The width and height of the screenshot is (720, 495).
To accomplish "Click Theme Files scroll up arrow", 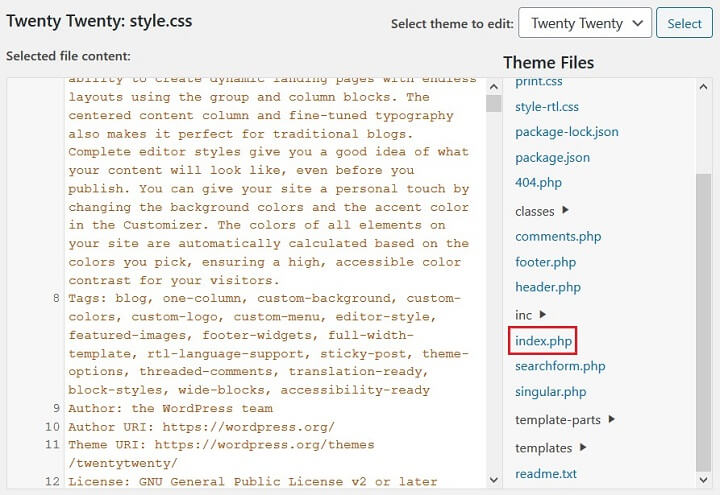I will 703,86.
